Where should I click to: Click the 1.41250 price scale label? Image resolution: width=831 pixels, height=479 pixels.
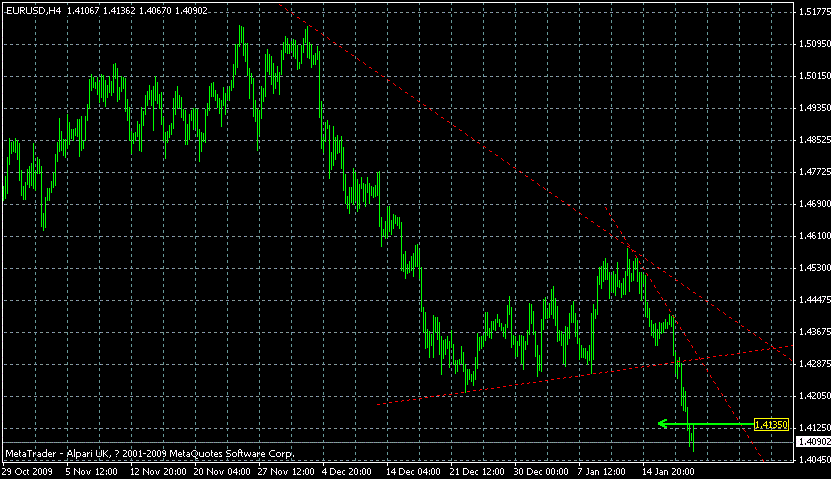click(x=815, y=427)
